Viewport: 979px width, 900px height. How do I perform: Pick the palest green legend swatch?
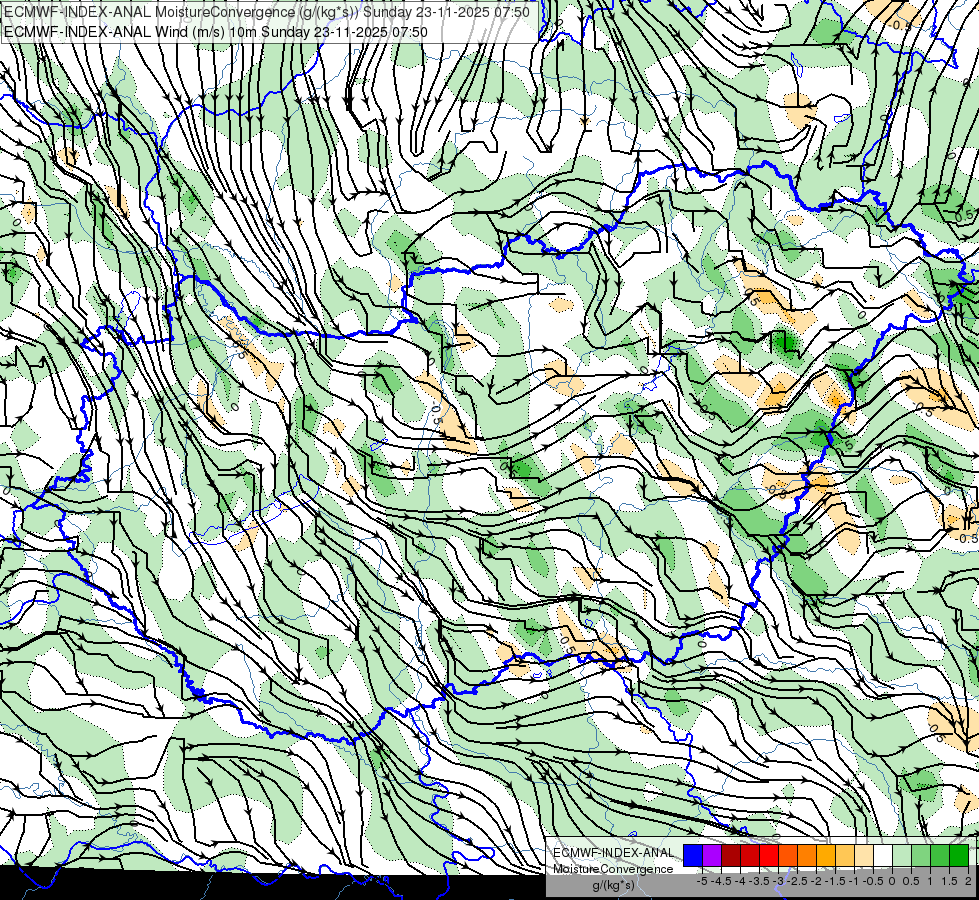click(x=902, y=855)
